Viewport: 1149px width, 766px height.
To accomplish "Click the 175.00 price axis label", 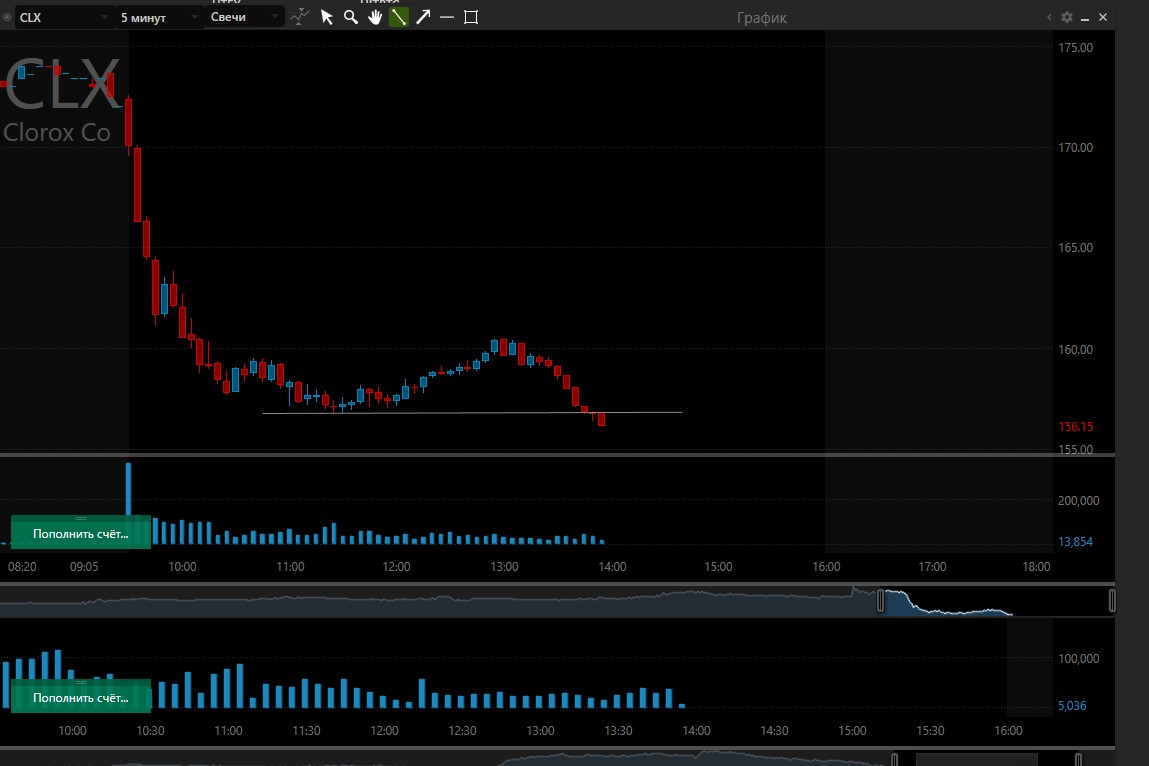I will 1075,48.
